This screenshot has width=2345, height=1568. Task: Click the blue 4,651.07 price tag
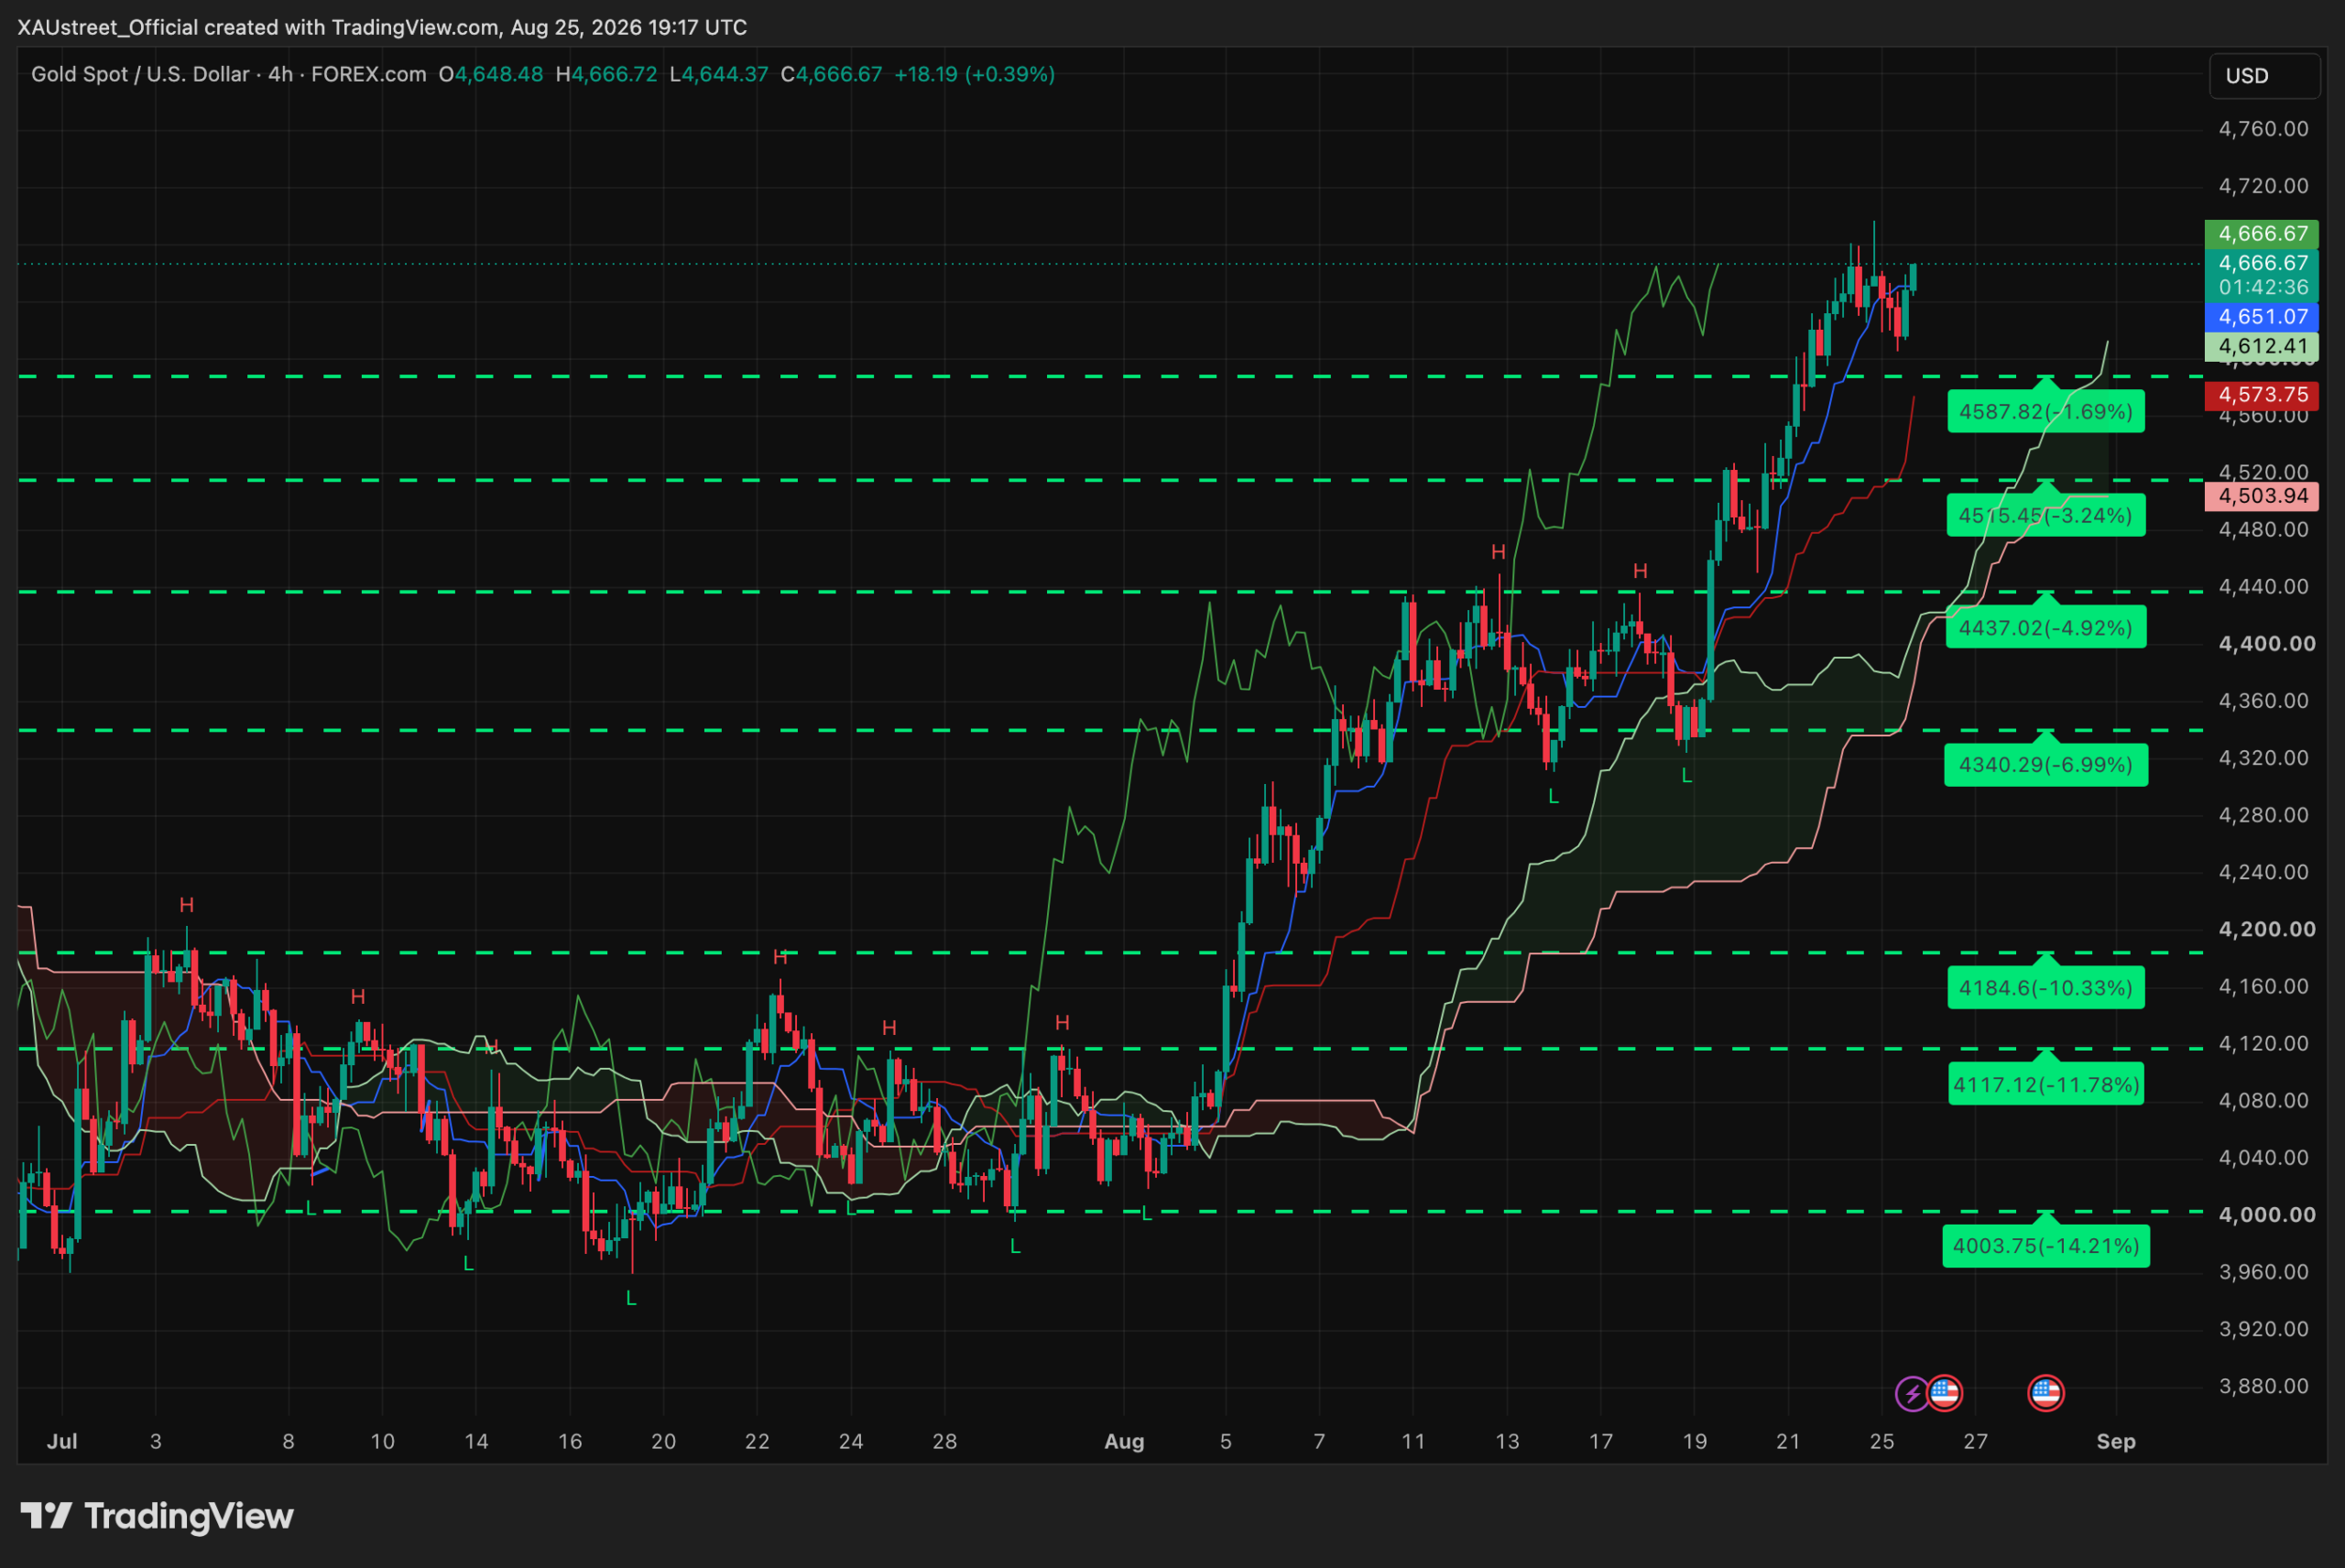(x=2262, y=317)
